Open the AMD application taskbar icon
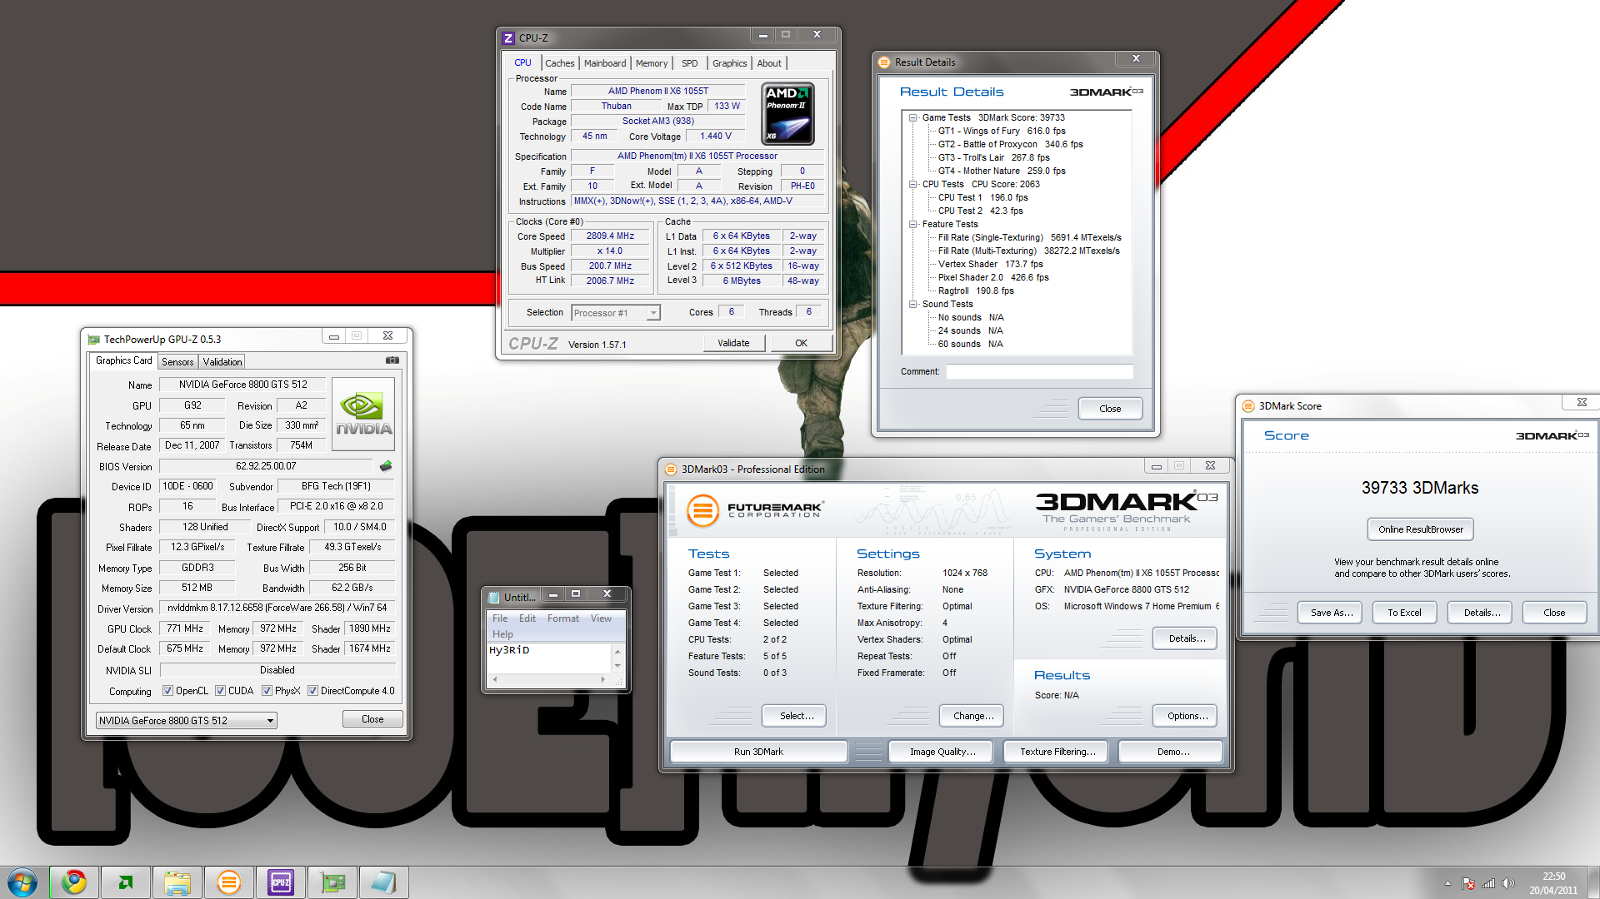1600x899 pixels. point(126,882)
